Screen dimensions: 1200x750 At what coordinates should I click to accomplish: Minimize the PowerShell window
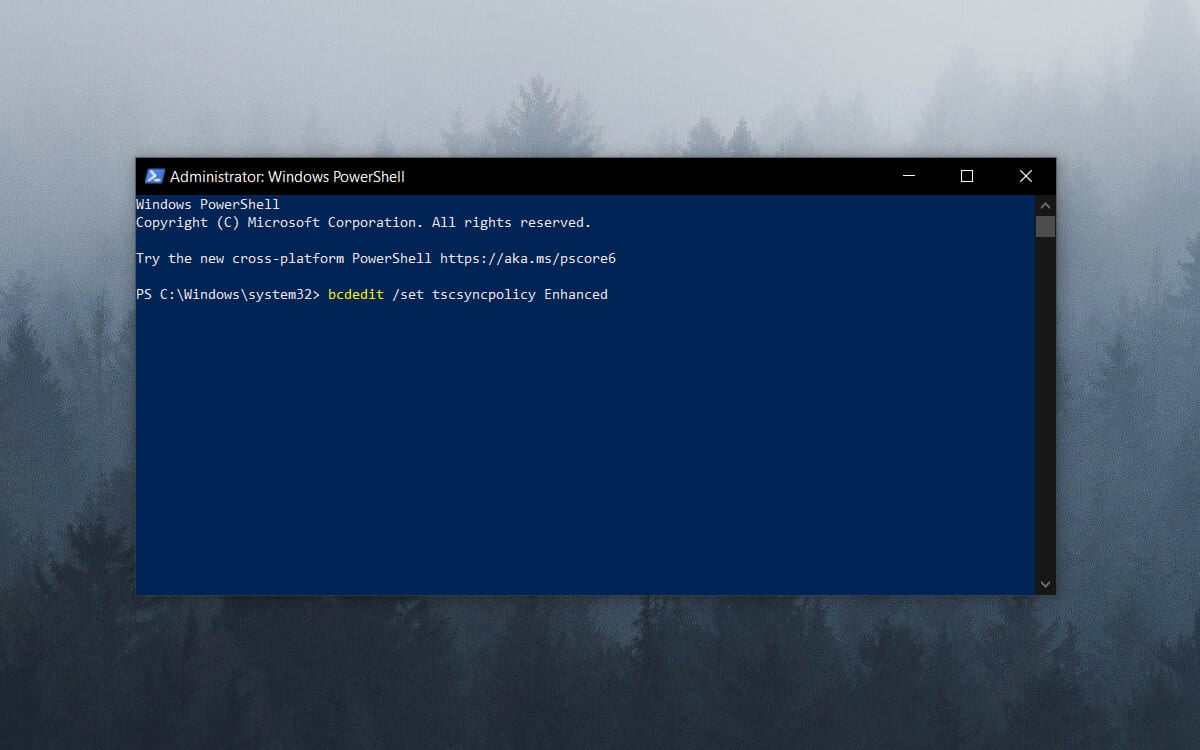pos(908,176)
